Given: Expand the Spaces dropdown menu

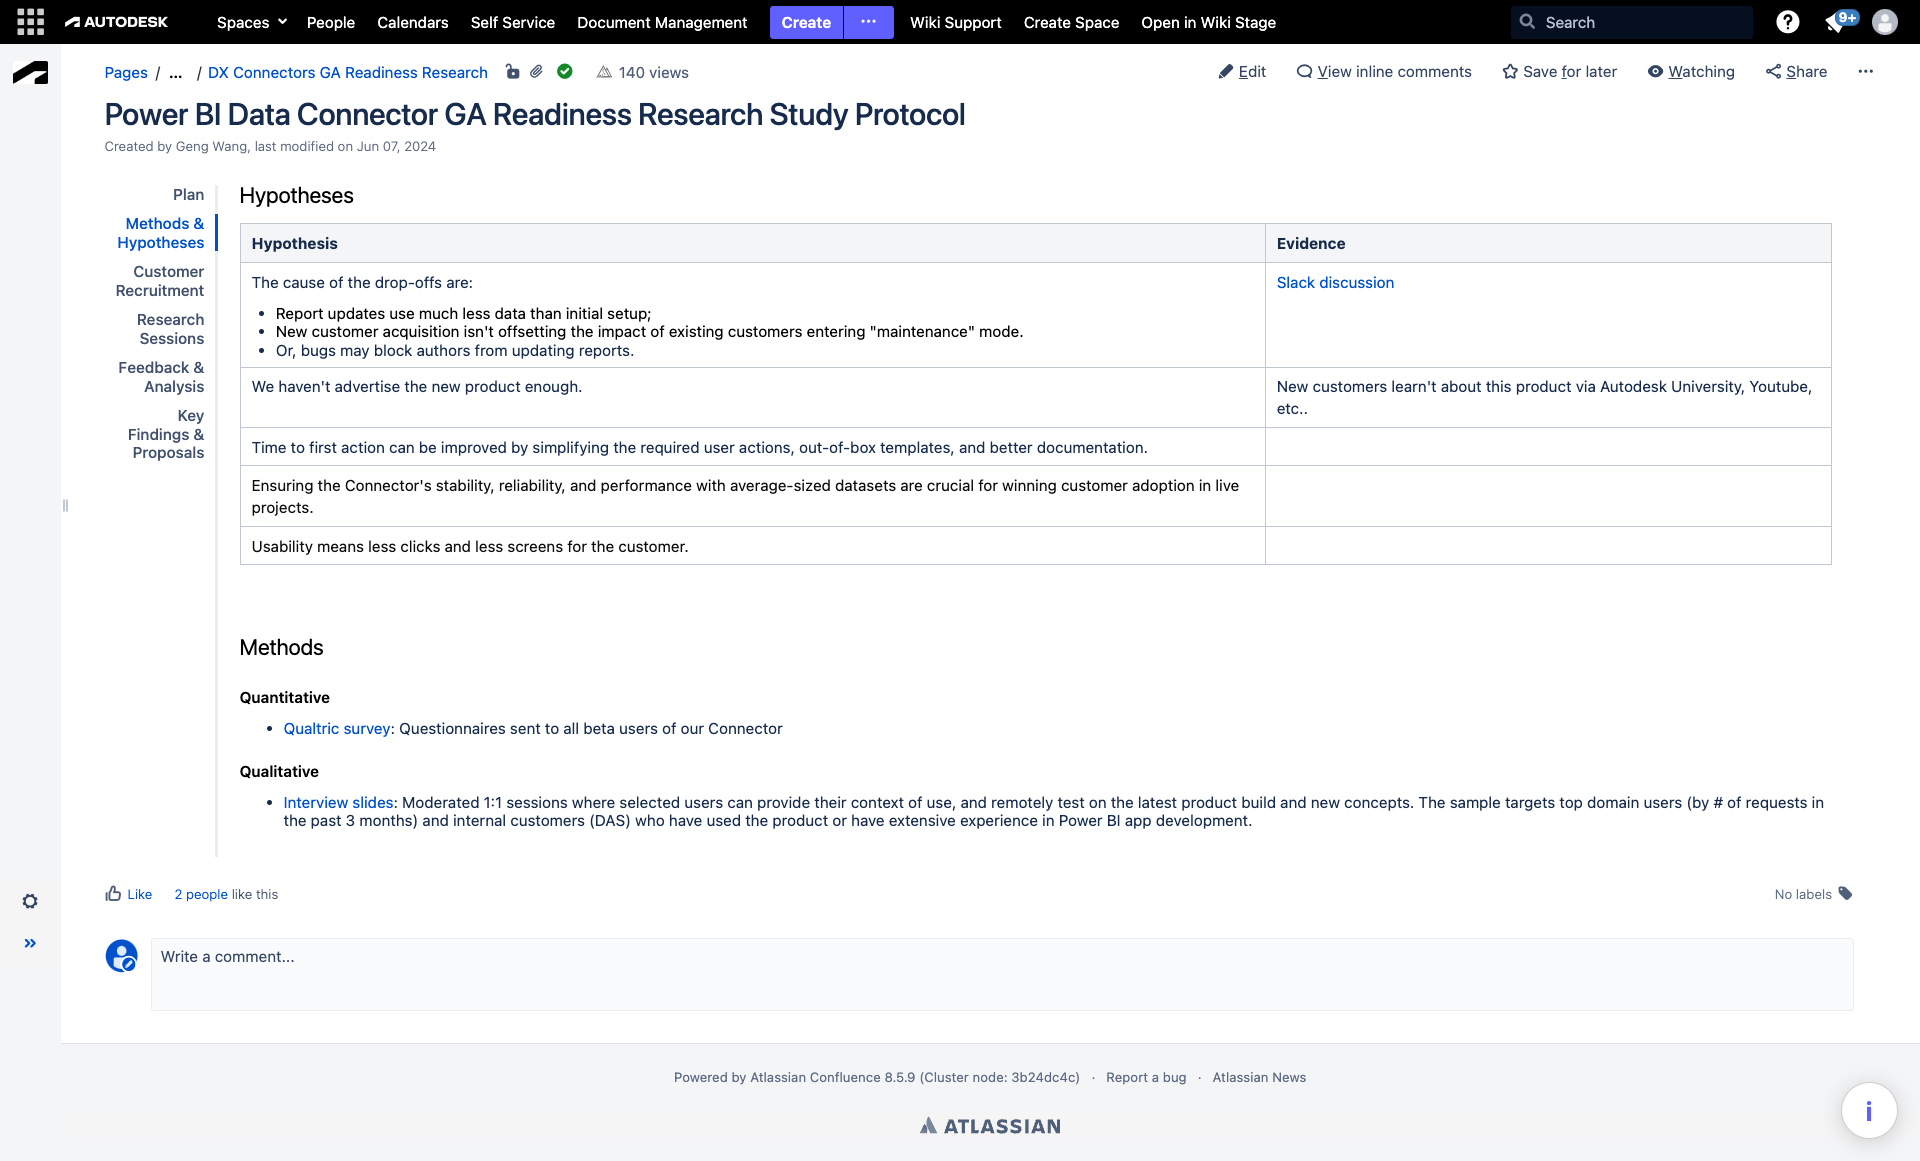Looking at the screenshot, I should point(252,22).
